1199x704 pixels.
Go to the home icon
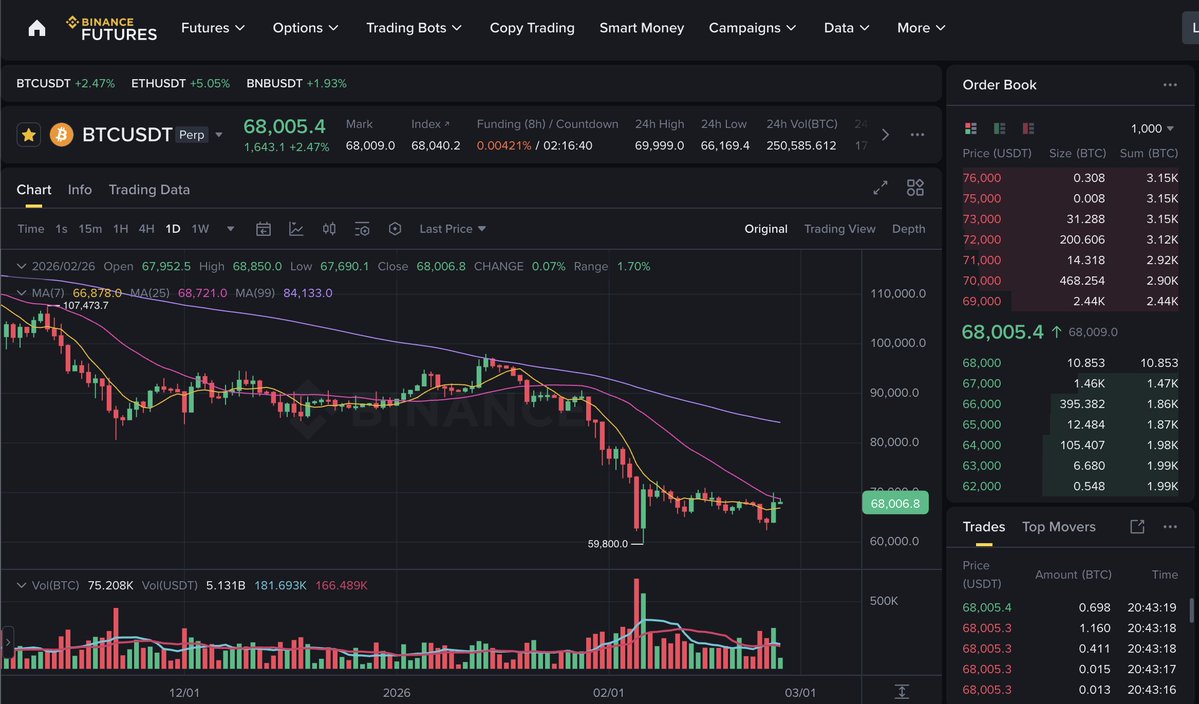[37, 28]
